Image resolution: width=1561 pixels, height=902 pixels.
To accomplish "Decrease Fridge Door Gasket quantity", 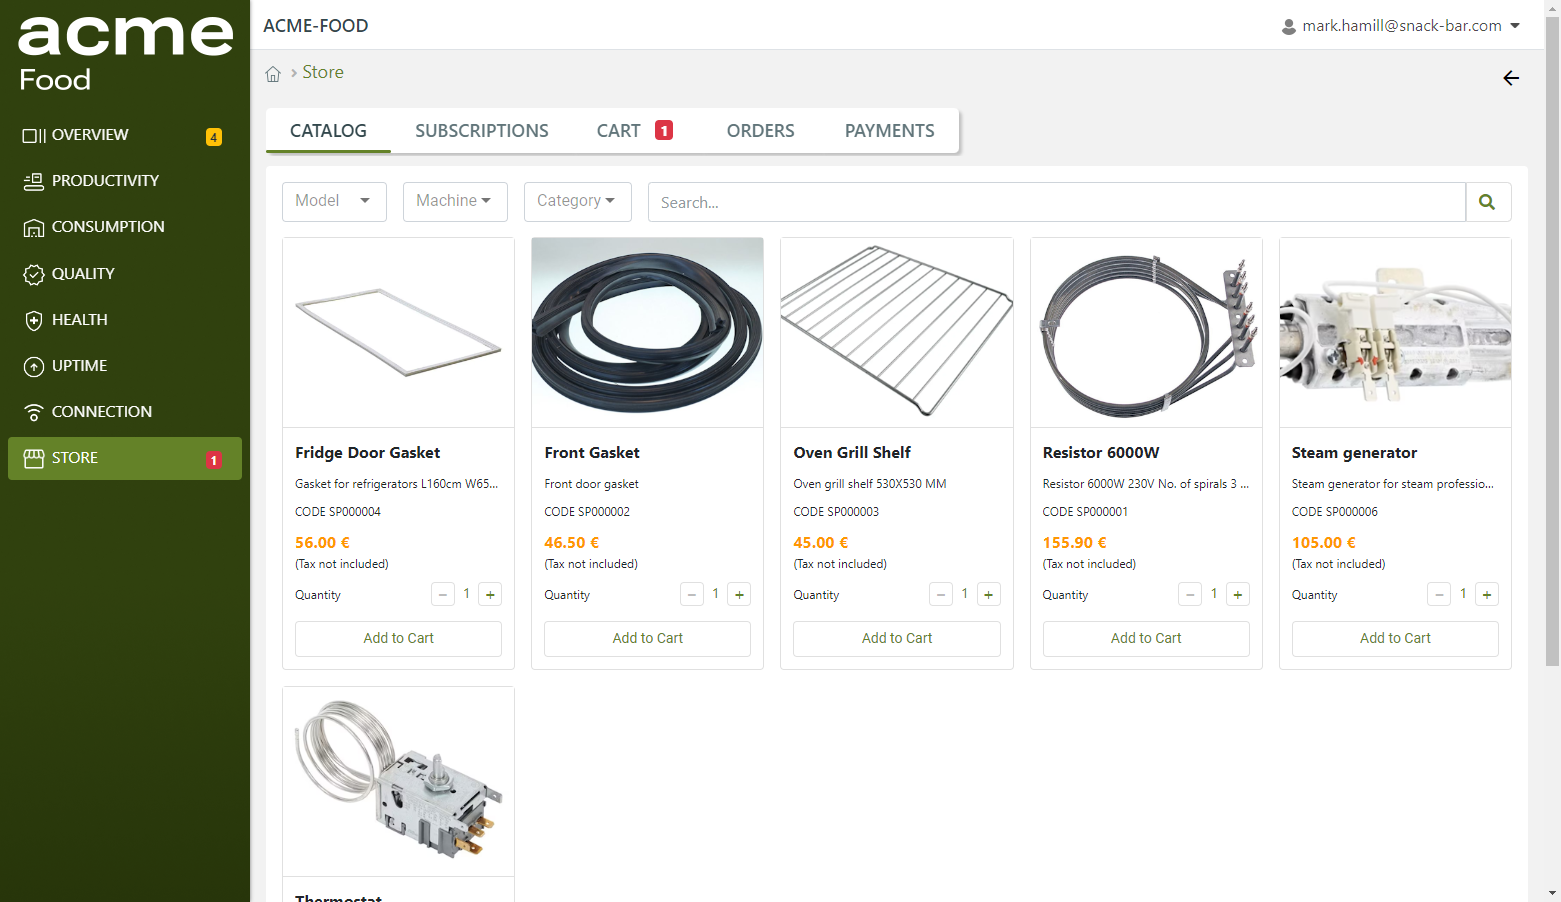I will [x=443, y=595].
